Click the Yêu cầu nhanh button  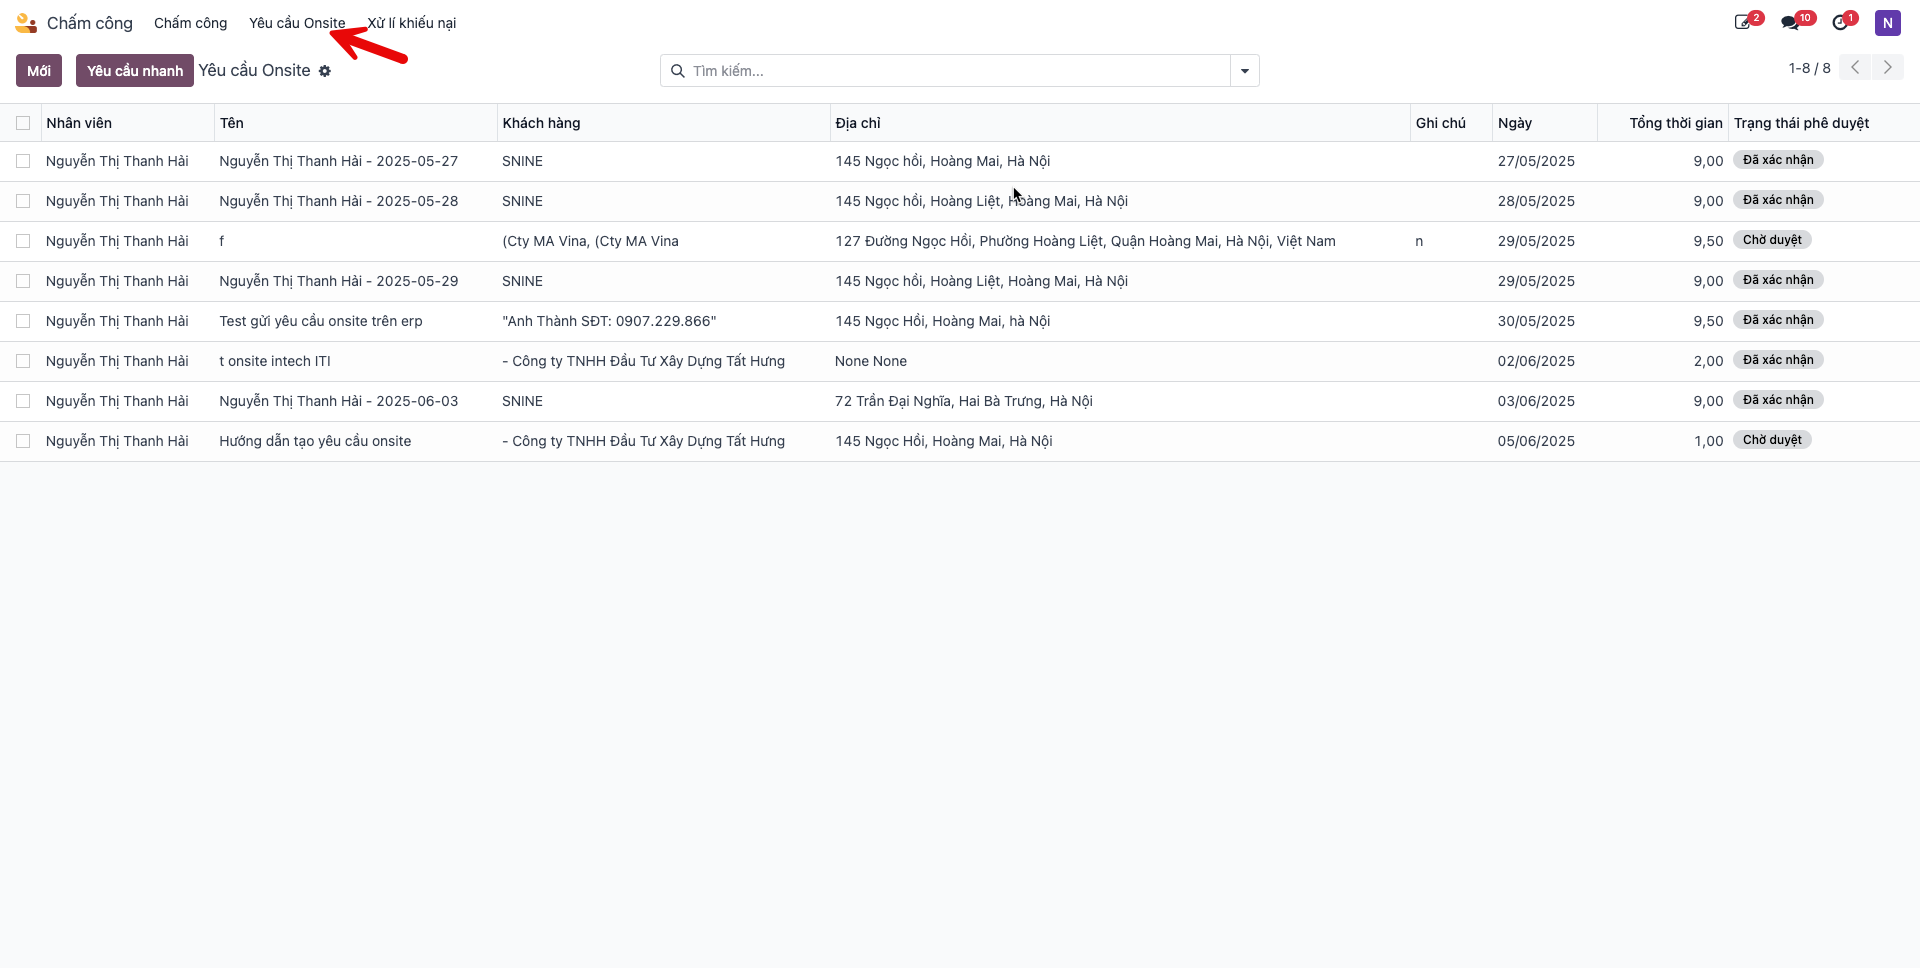click(135, 70)
